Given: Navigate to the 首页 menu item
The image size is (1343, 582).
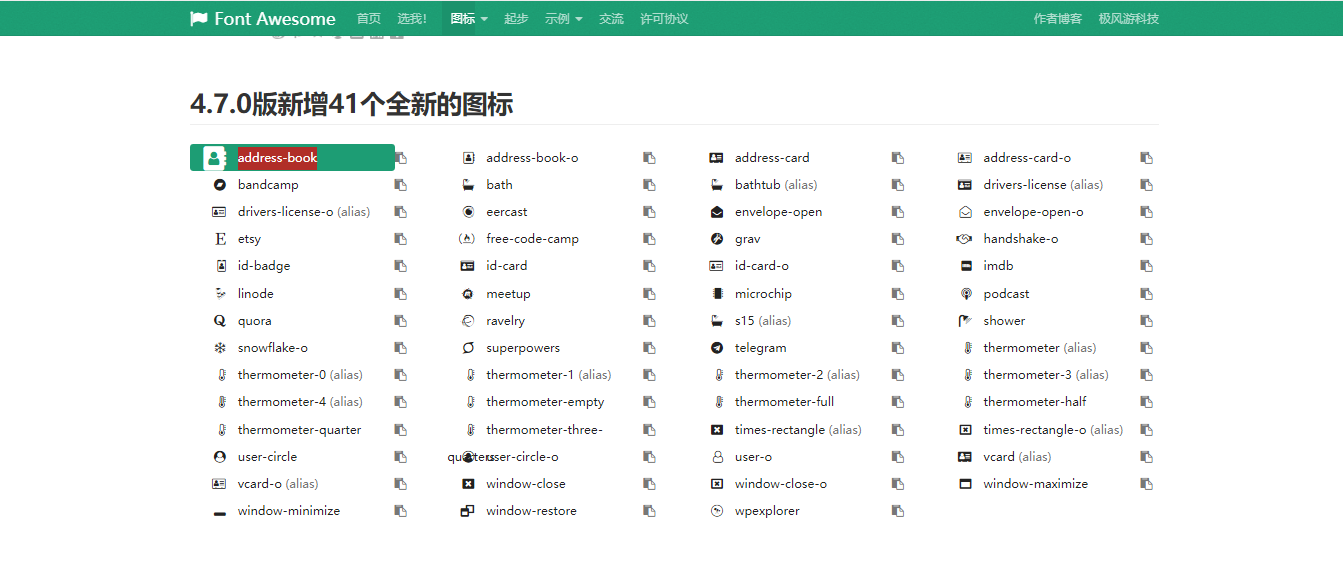Looking at the screenshot, I should (367, 18).
